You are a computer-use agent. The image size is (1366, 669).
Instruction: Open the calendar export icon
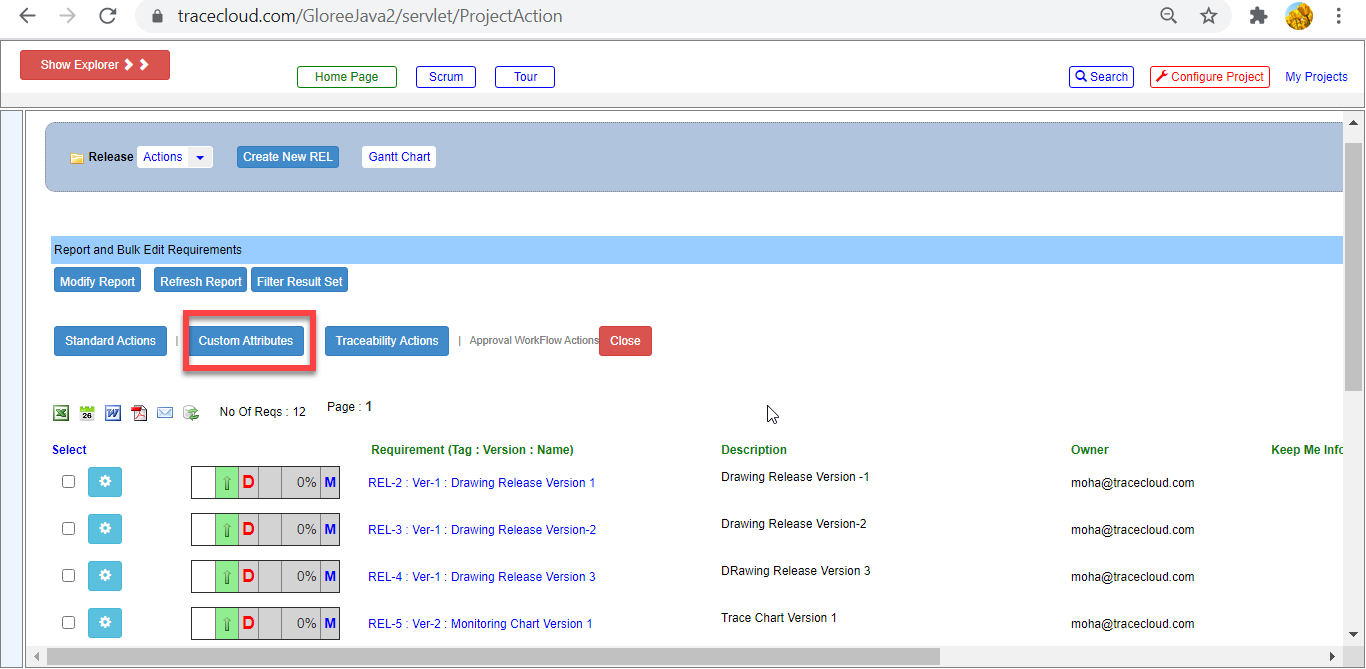pyautogui.click(x=87, y=412)
